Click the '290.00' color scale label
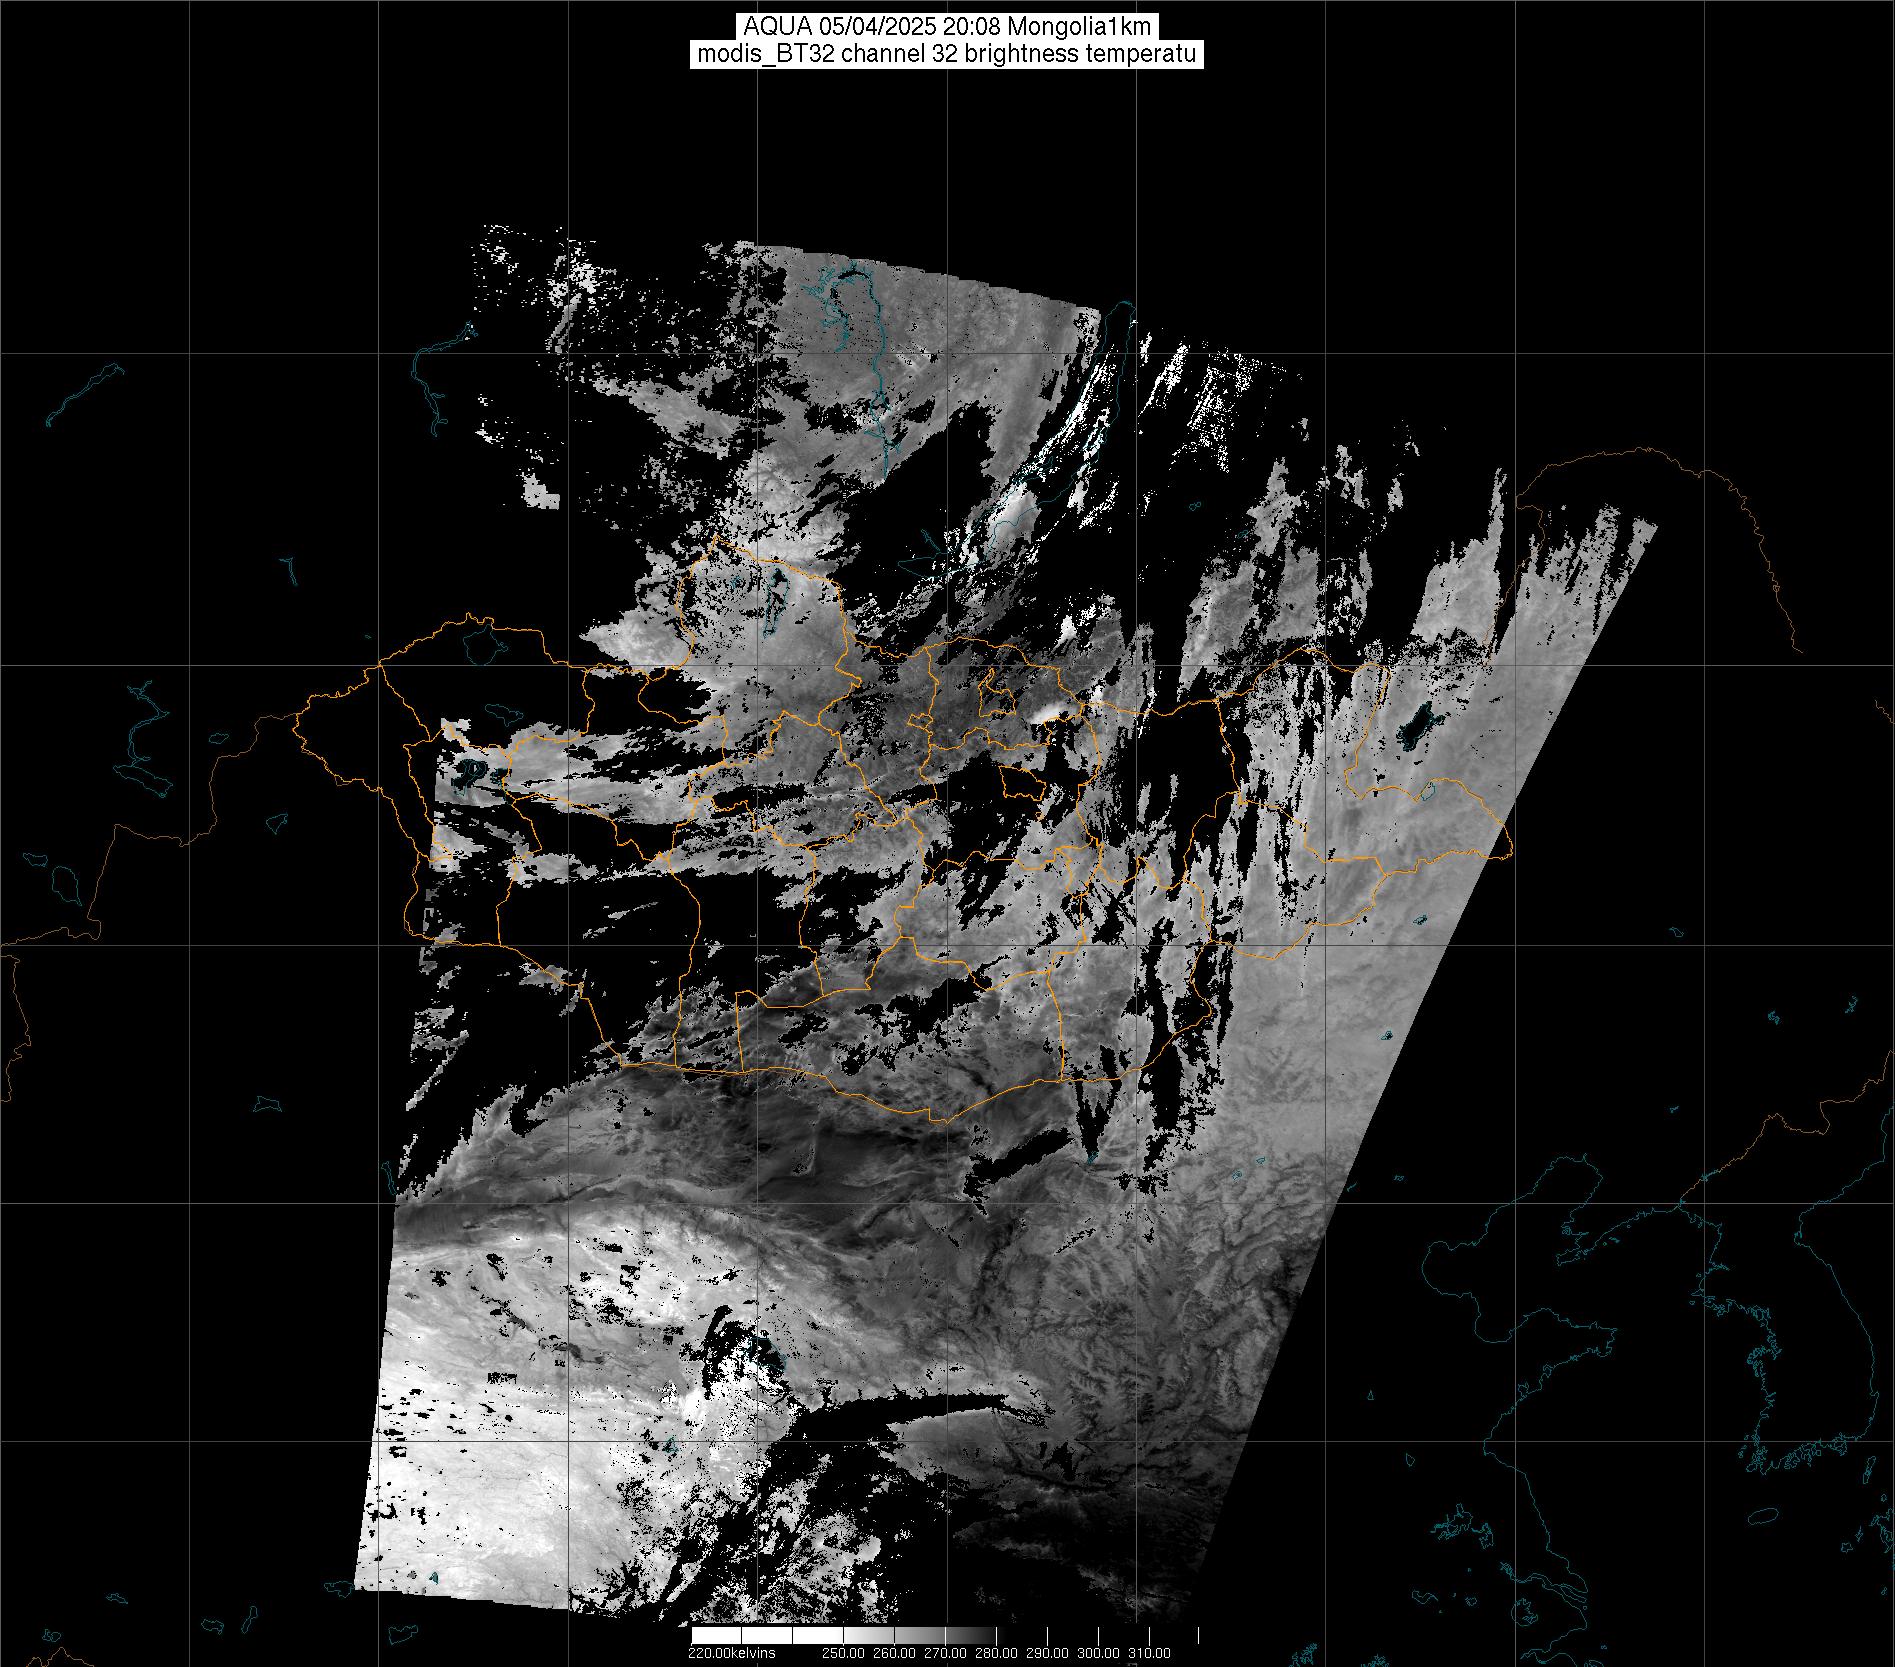Screen dimensions: 1895x1667 pyautogui.click(x=1047, y=1653)
